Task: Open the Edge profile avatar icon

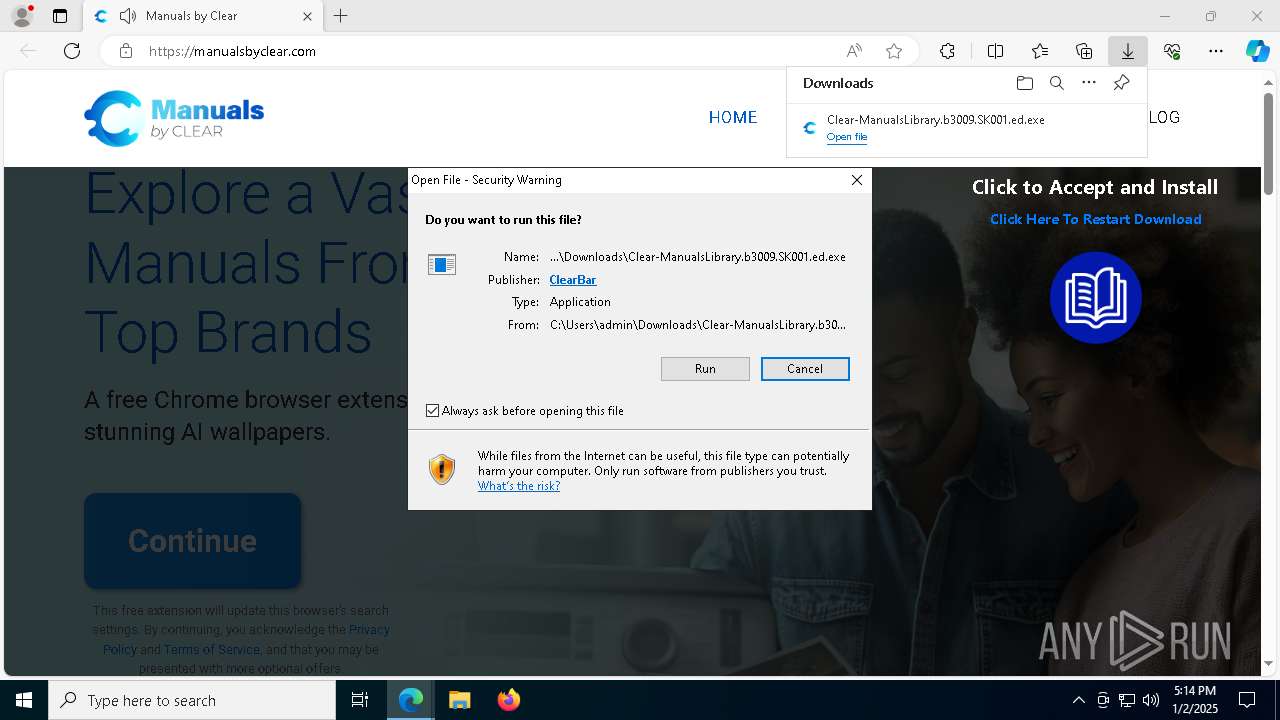Action: (21, 16)
